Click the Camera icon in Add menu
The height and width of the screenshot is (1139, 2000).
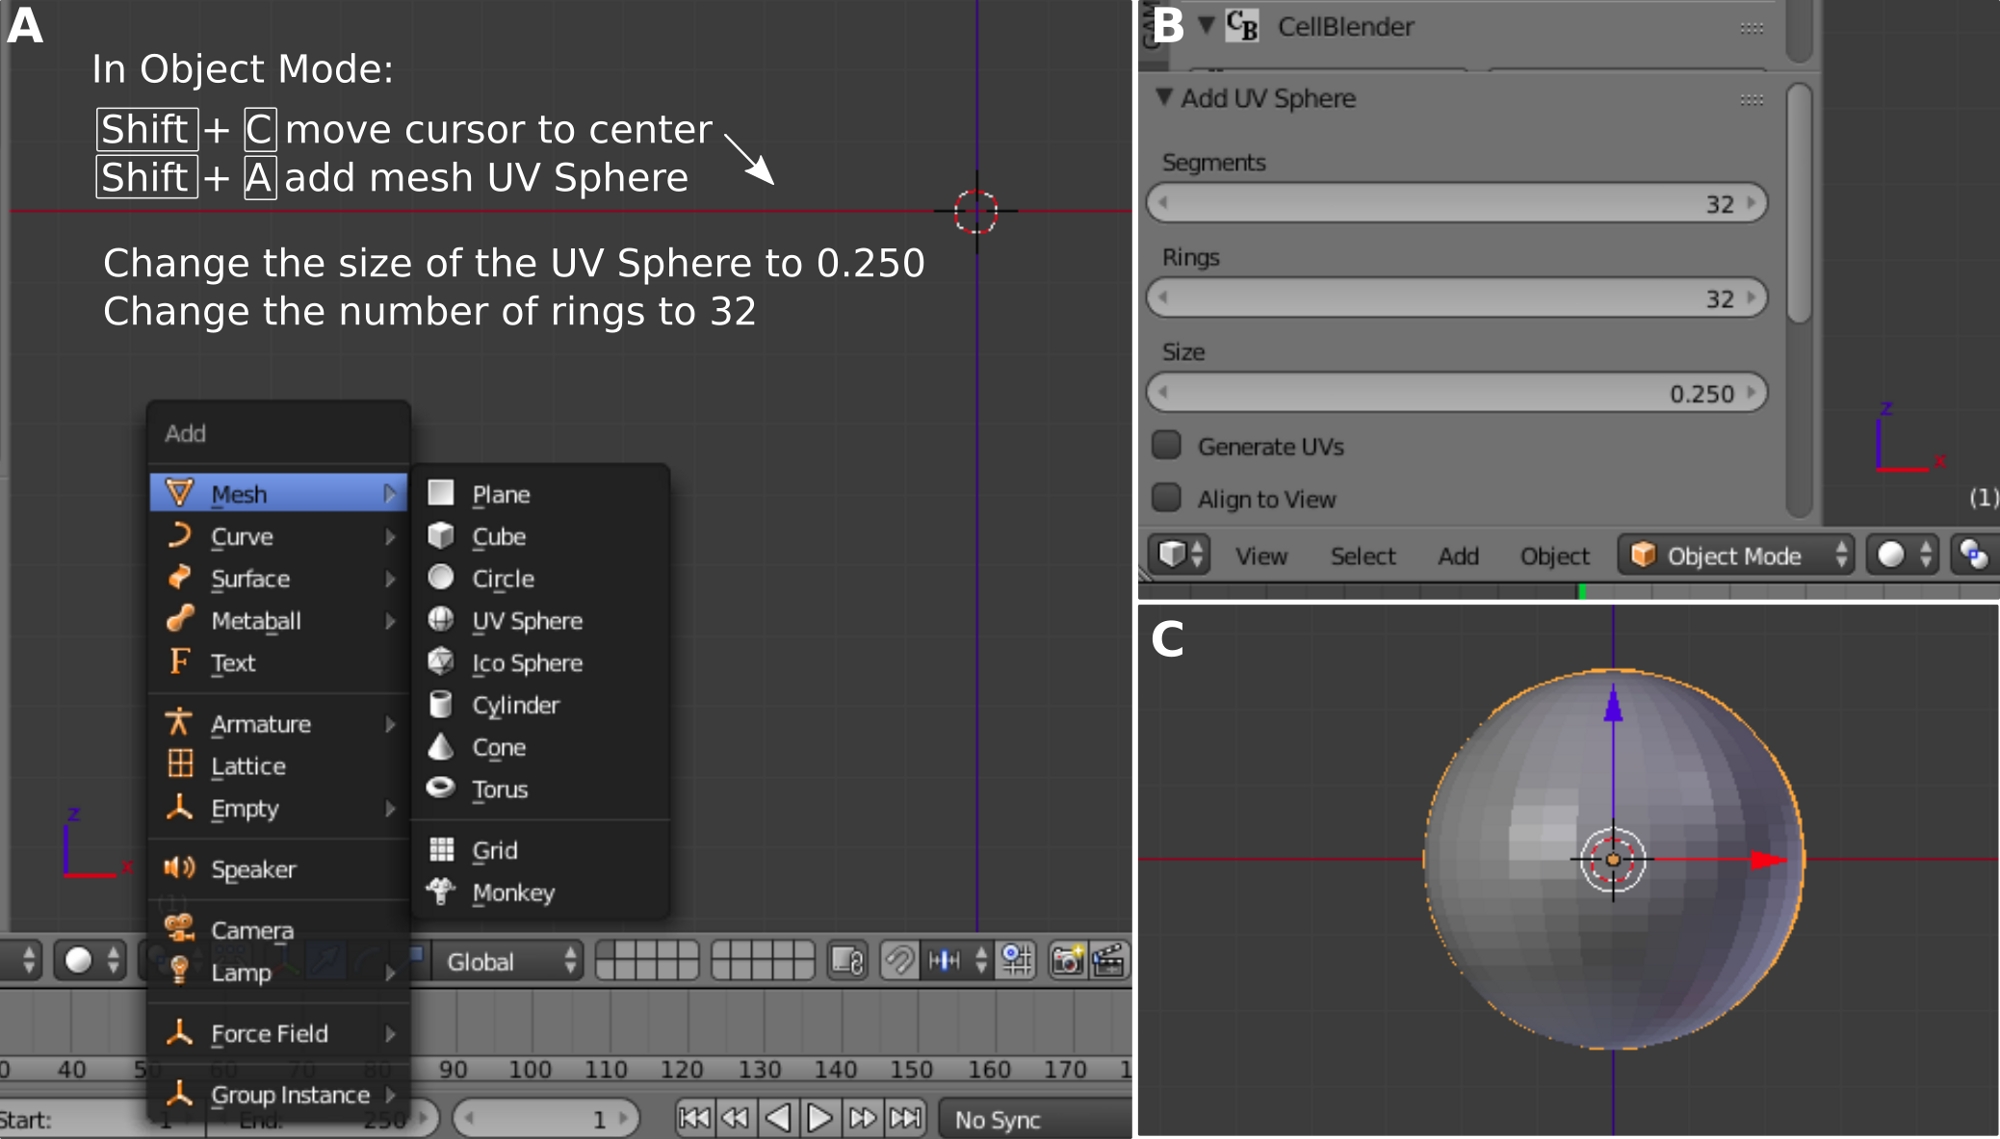[x=180, y=929]
